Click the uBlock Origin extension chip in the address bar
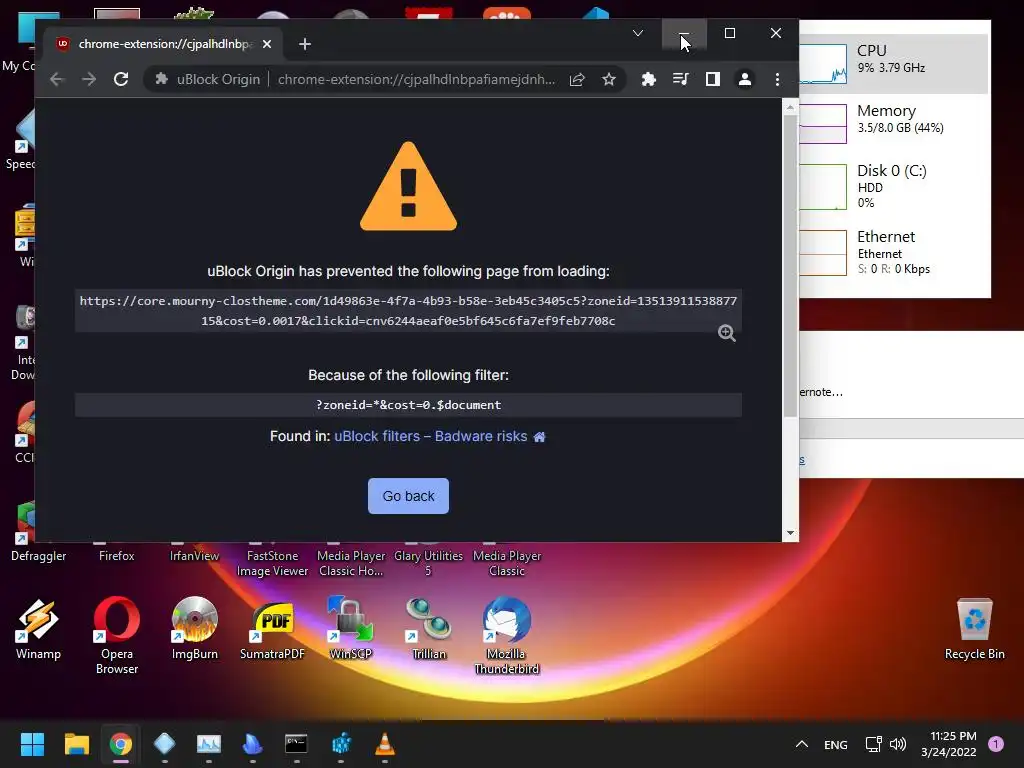The image size is (1024, 768). tap(208, 79)
